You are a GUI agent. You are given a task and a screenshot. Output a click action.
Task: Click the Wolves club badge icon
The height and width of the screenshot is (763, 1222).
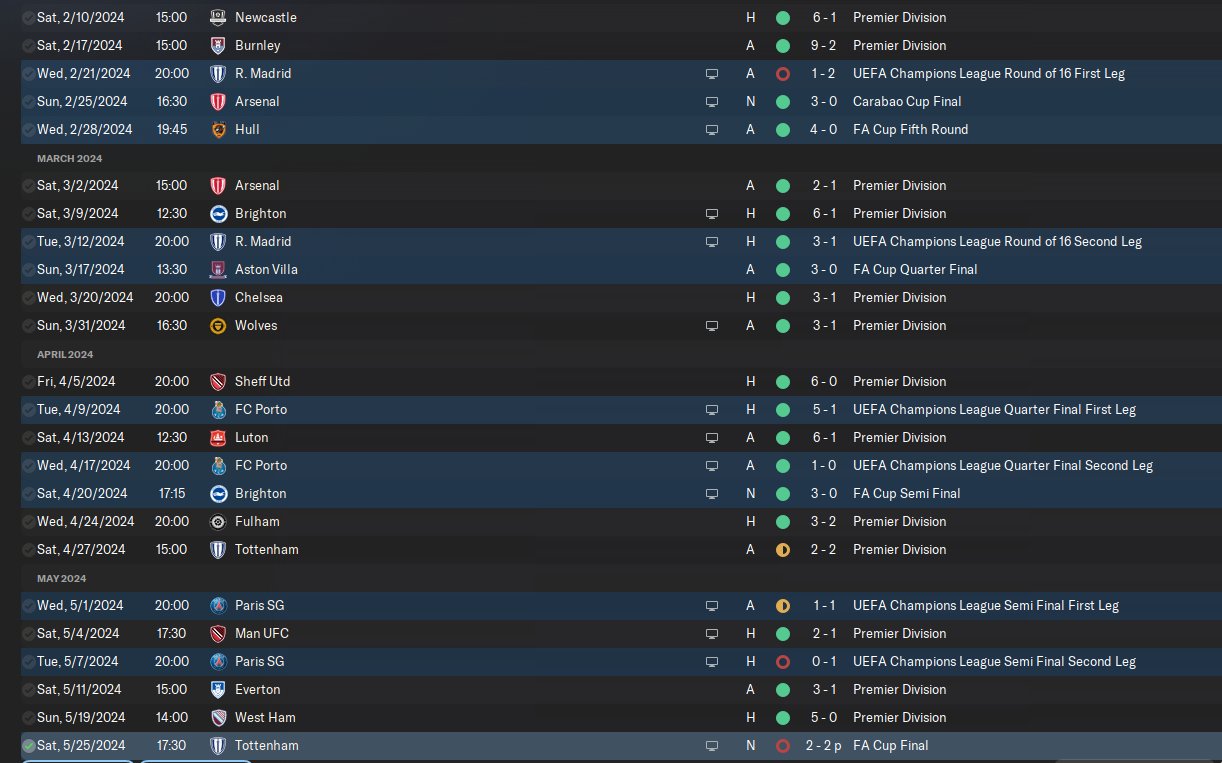pyautogui.click(x=218, y=325)
